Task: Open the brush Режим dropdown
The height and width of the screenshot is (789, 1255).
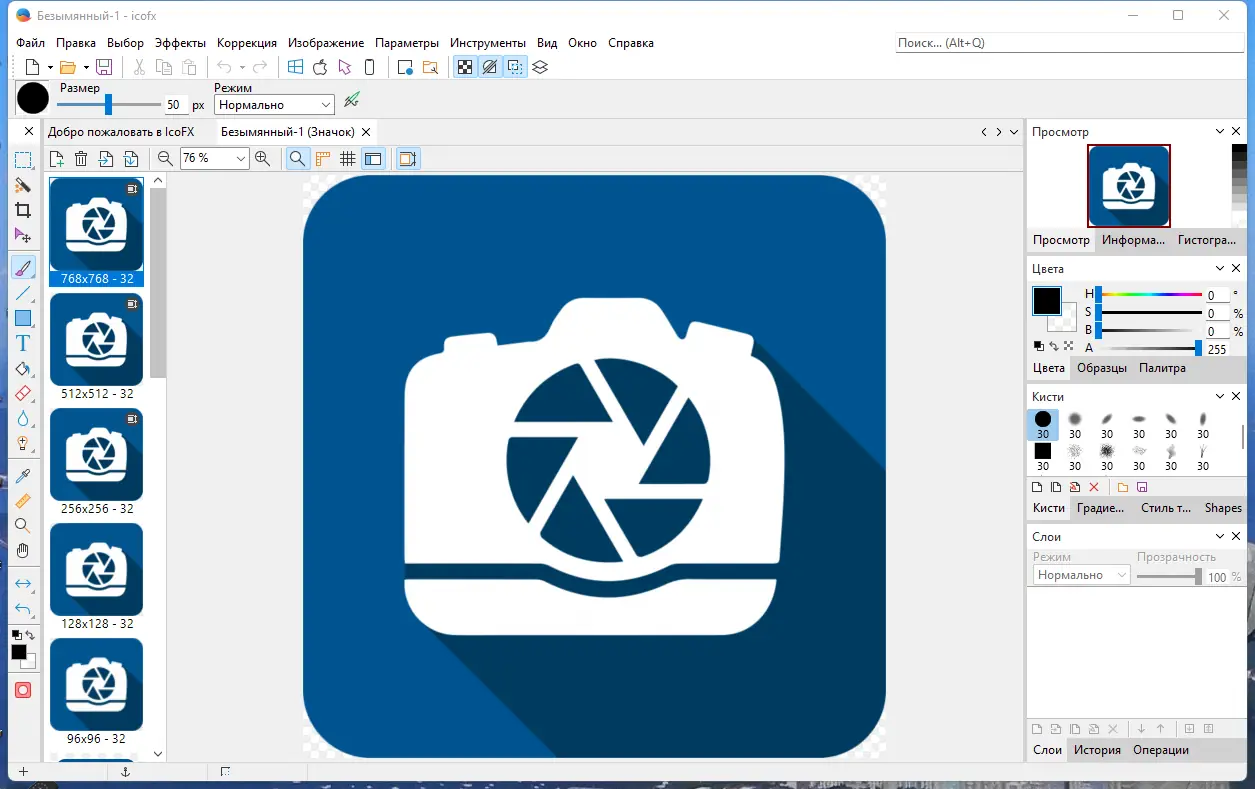Action: pos(275,105)
